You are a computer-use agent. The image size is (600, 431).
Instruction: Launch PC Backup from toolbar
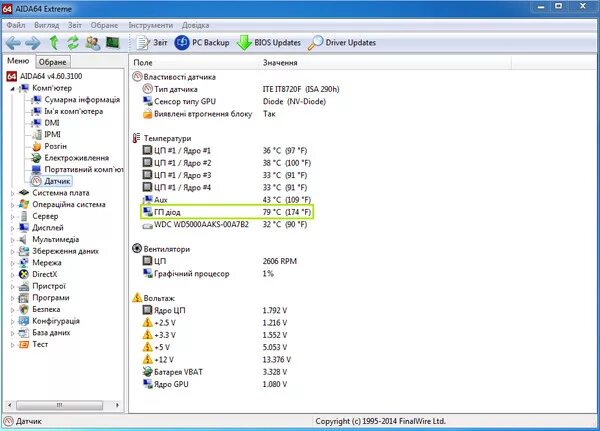[202, 42]
